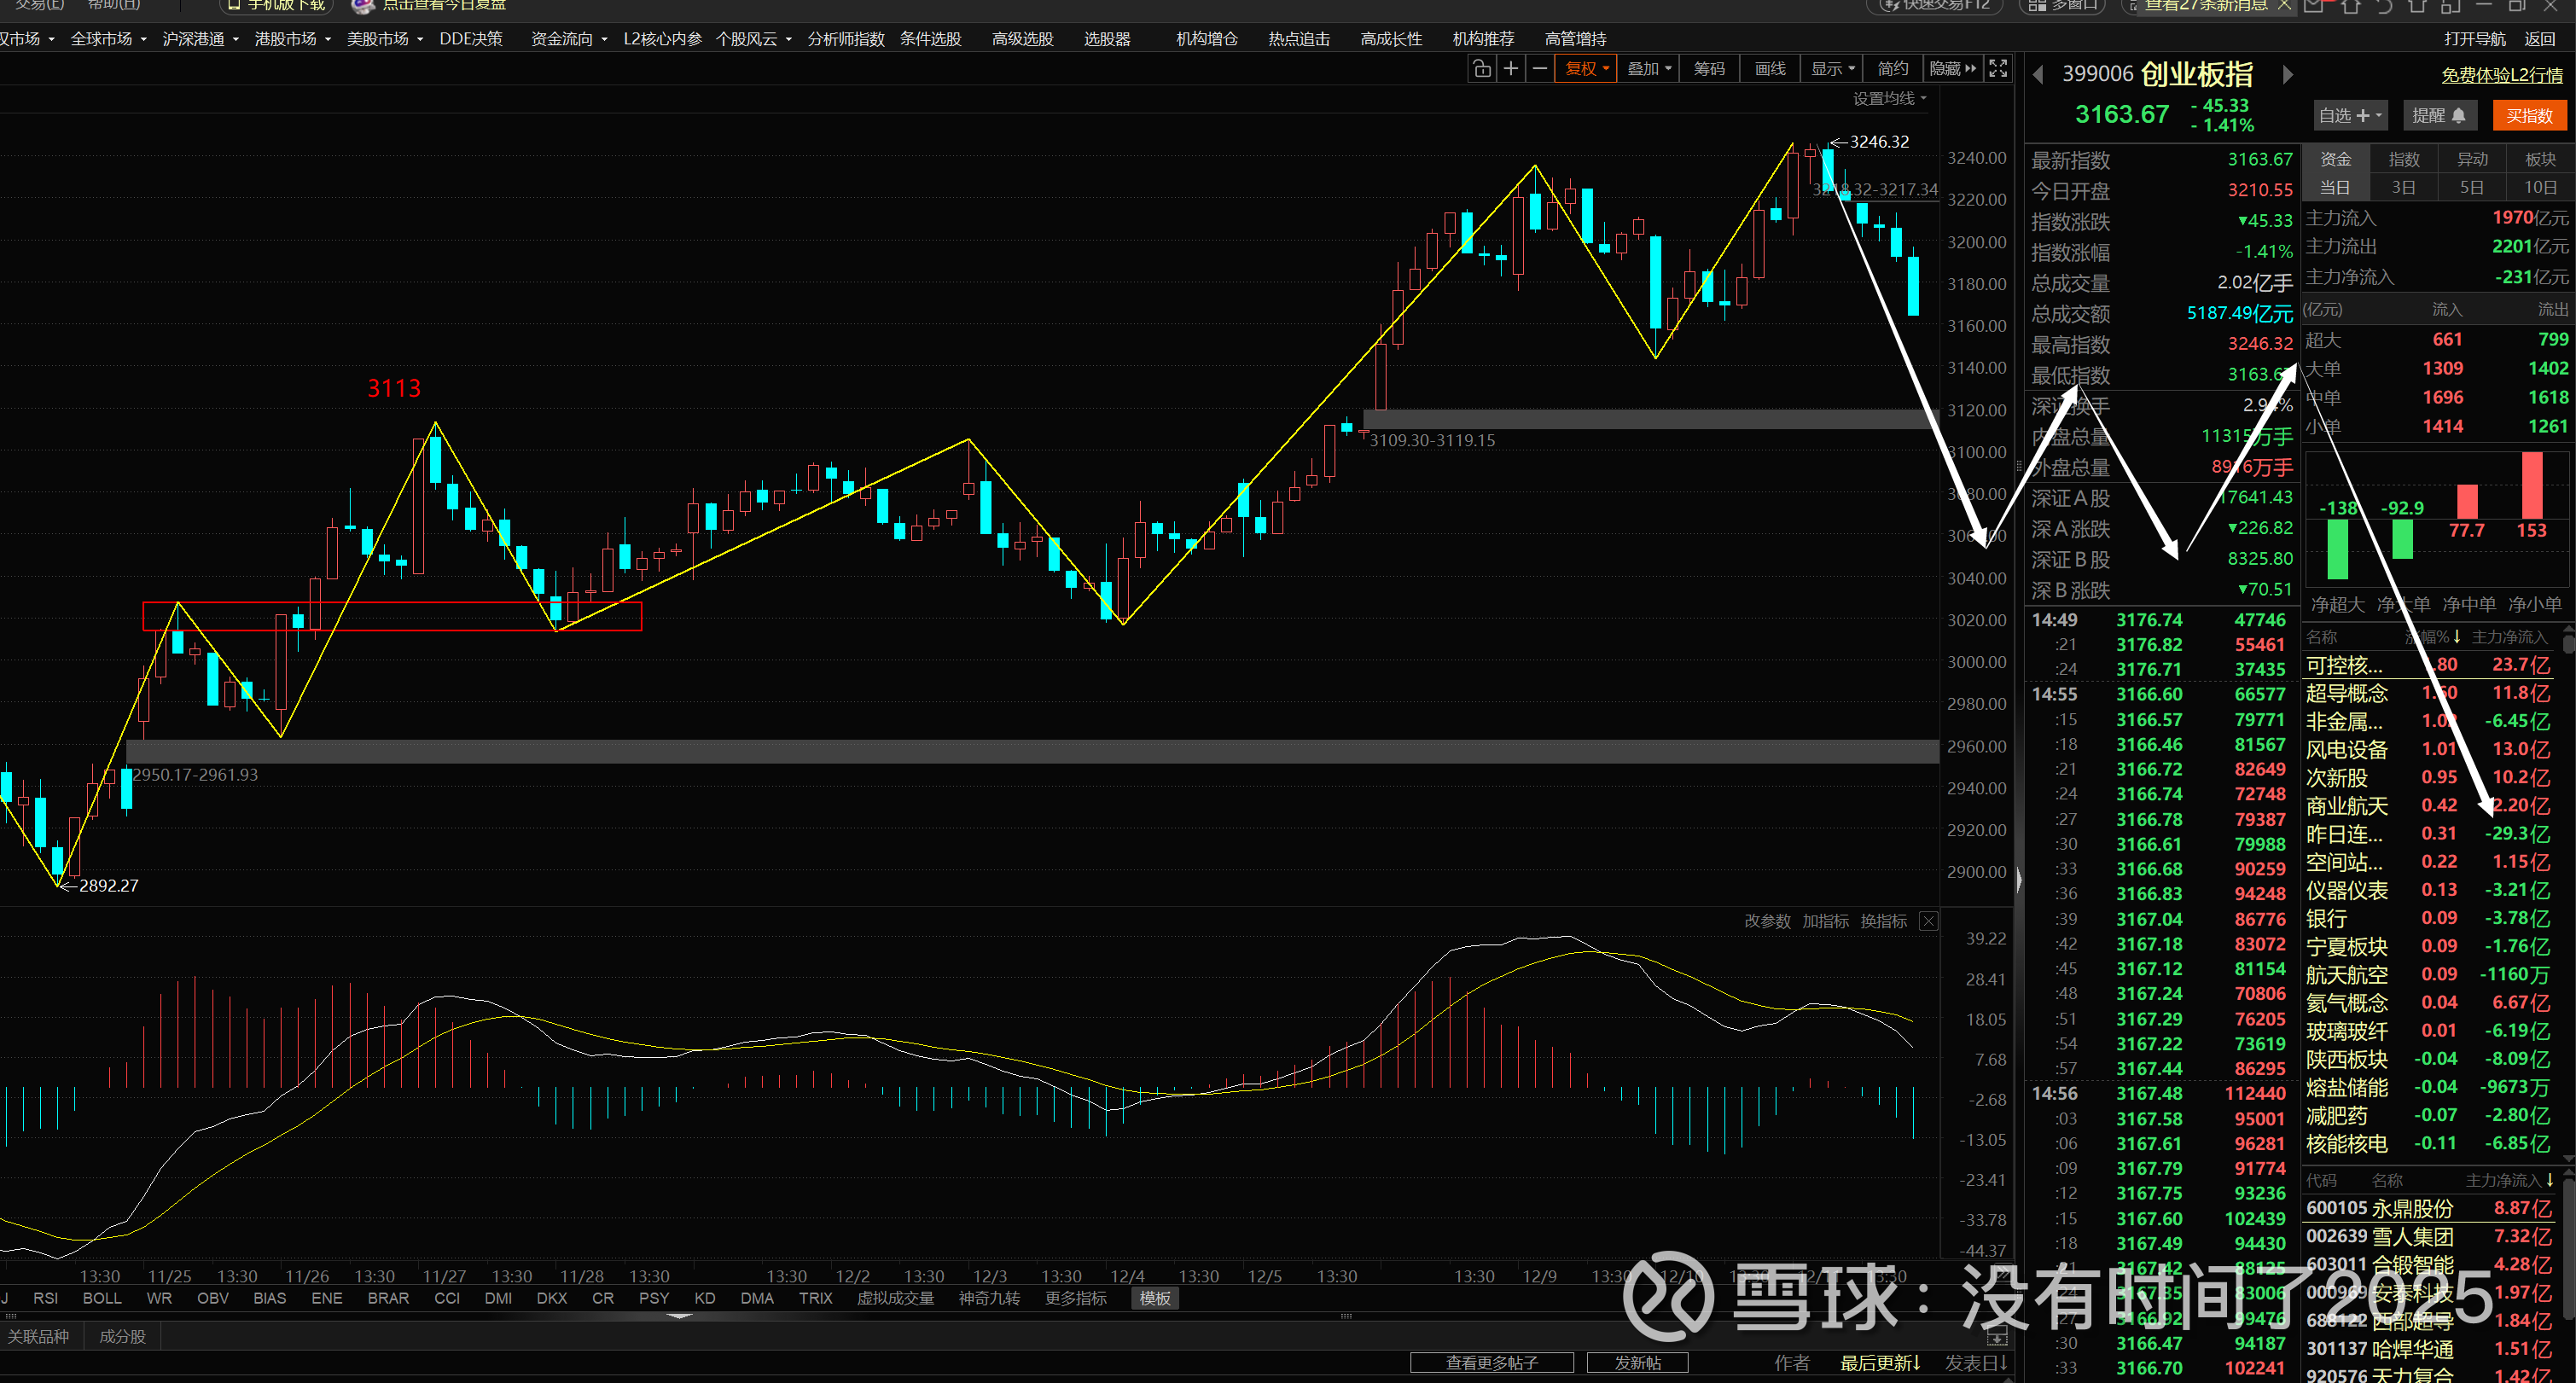The width and height of the screenshot is (2576, 1383).
Task: Zoom out chart with minus icon
Action: [x=1540, y=69]
